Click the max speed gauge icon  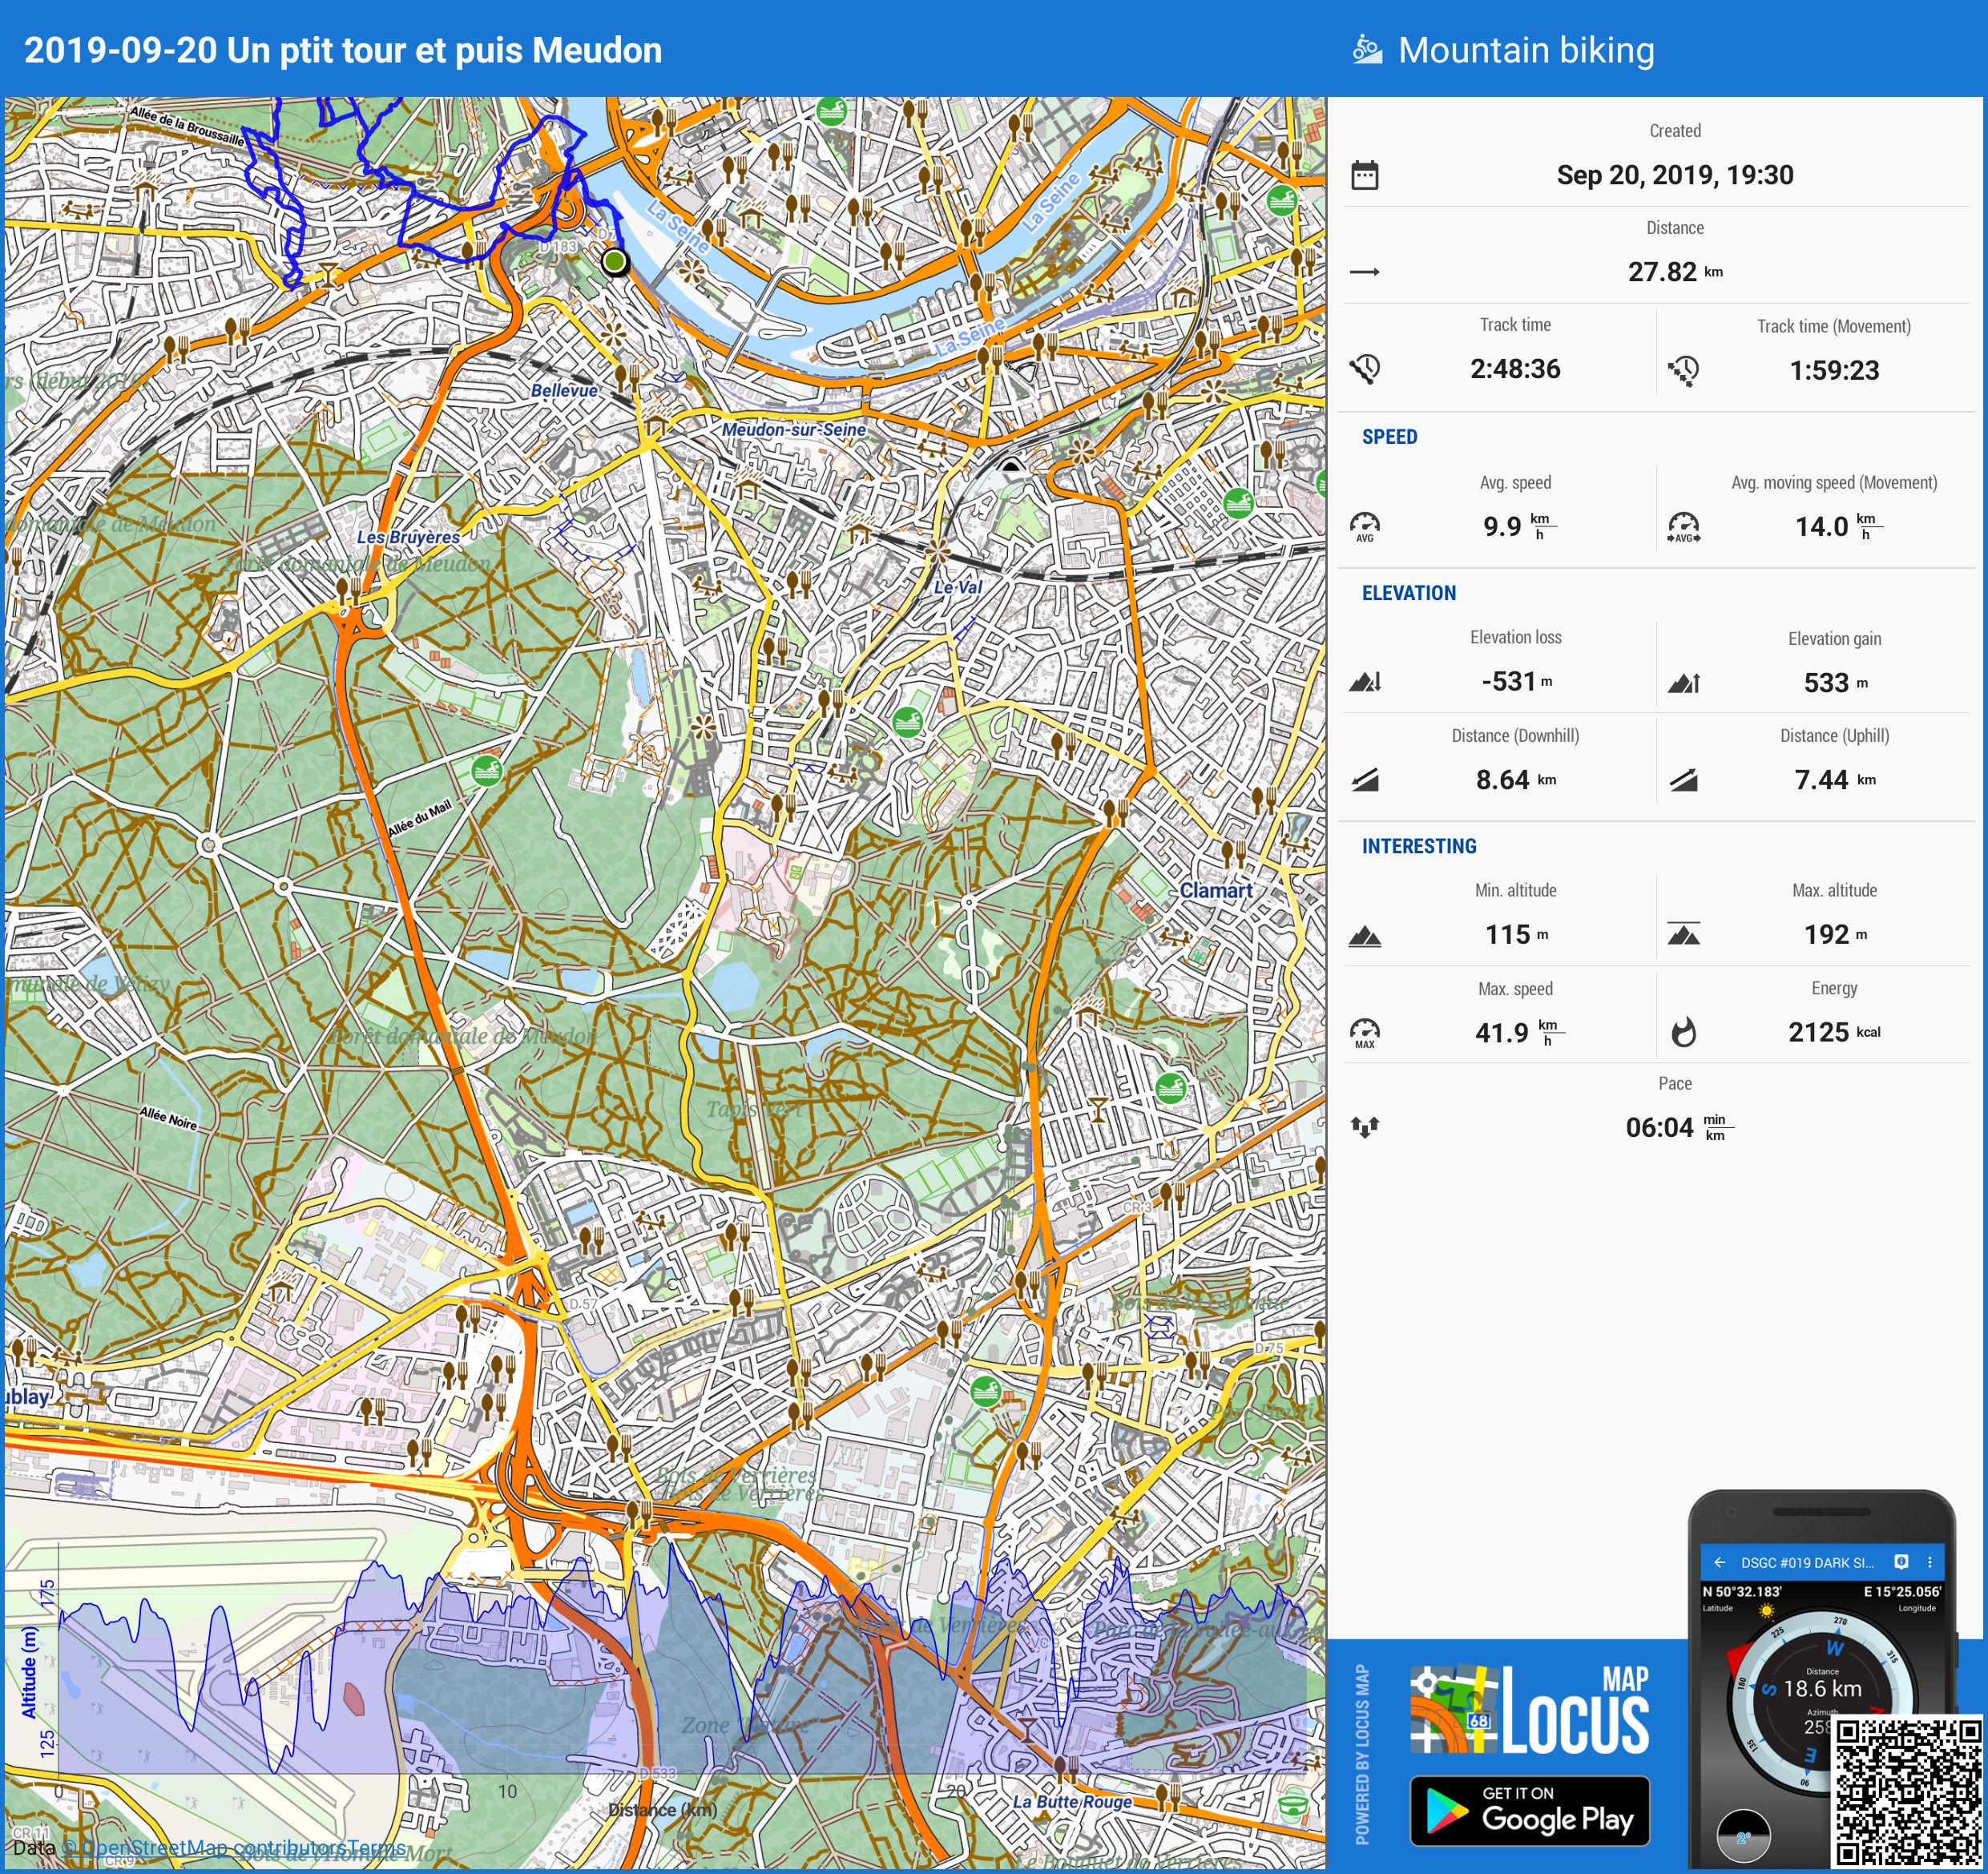tap(1365, 1032)
